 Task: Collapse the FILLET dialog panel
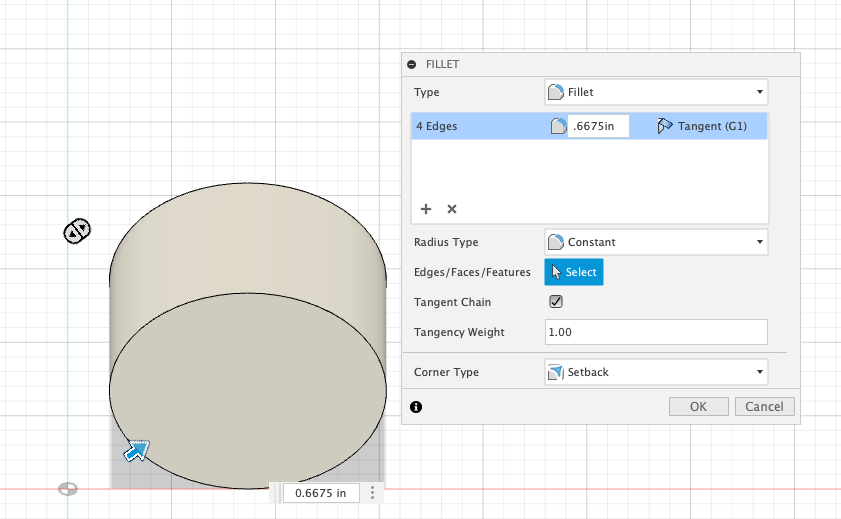point(411,64)
